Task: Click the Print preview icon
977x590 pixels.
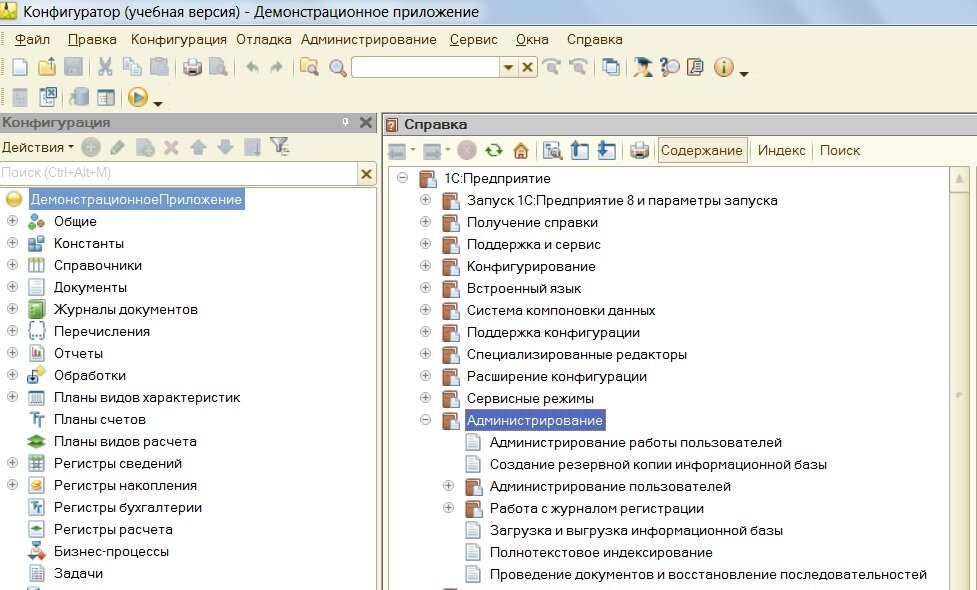Action: (x=218, y=67)
